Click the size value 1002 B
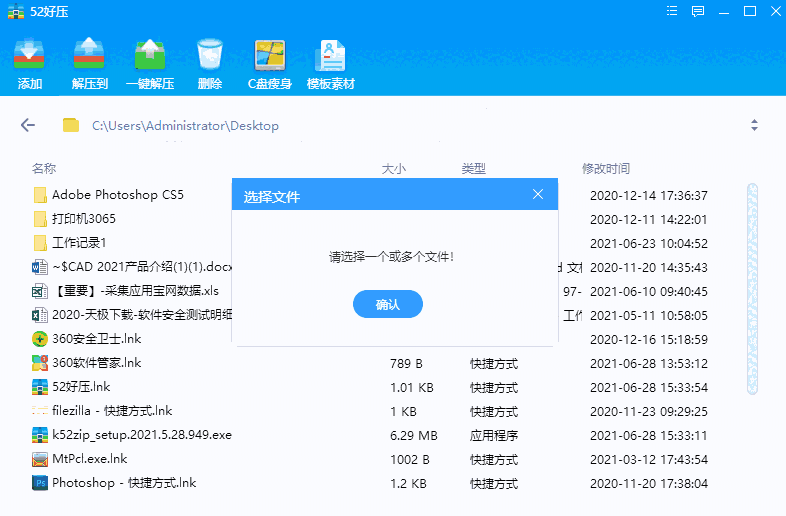The image size is (786, 516). pos(410,460)
